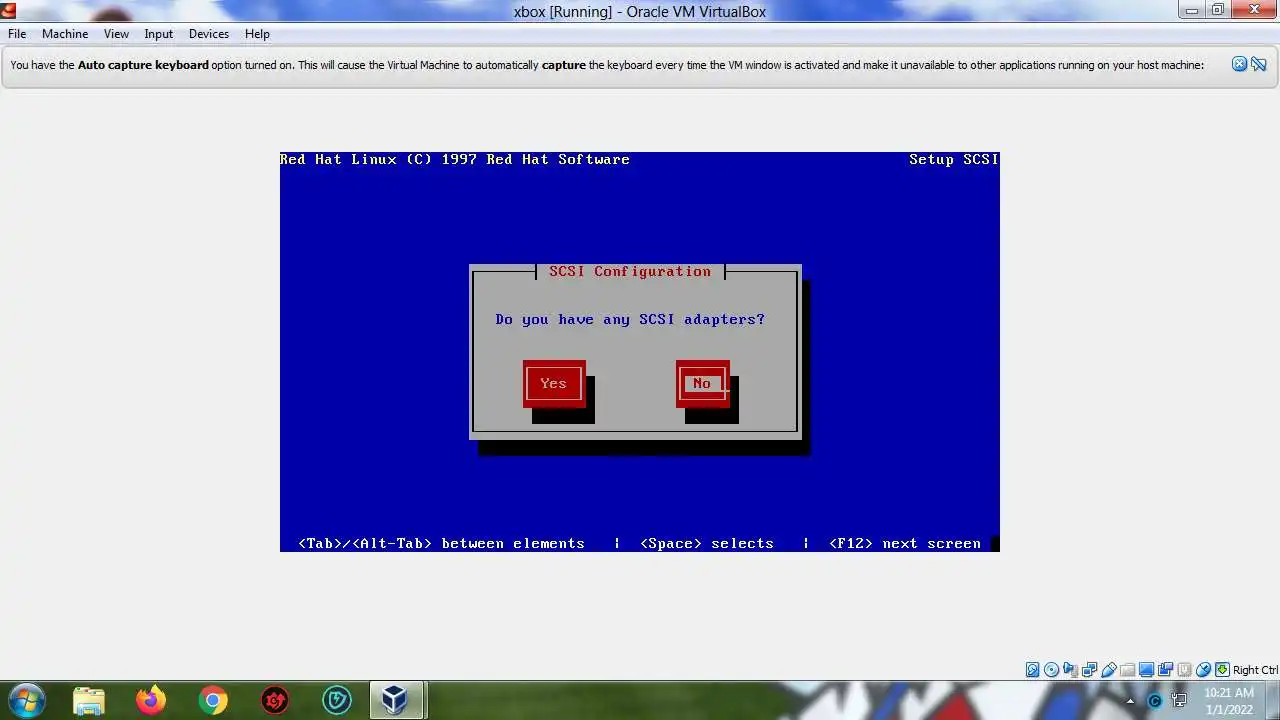Click the 'SCSI Configuration' dialog title
Image resolution: width=1280 pixels, height=720 pixels.
630,271
